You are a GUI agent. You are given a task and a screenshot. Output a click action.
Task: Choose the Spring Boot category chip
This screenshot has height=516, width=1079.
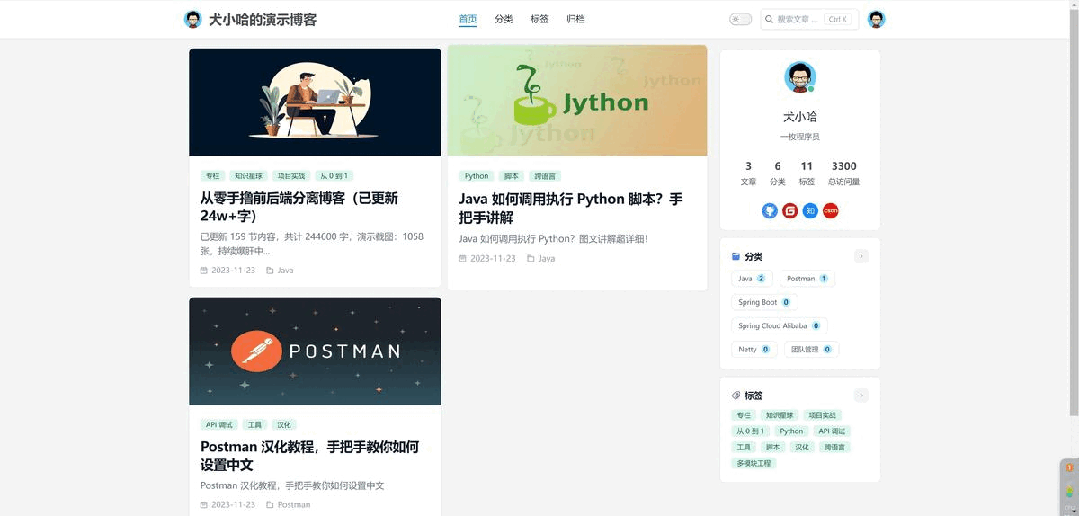coord(765,302)
